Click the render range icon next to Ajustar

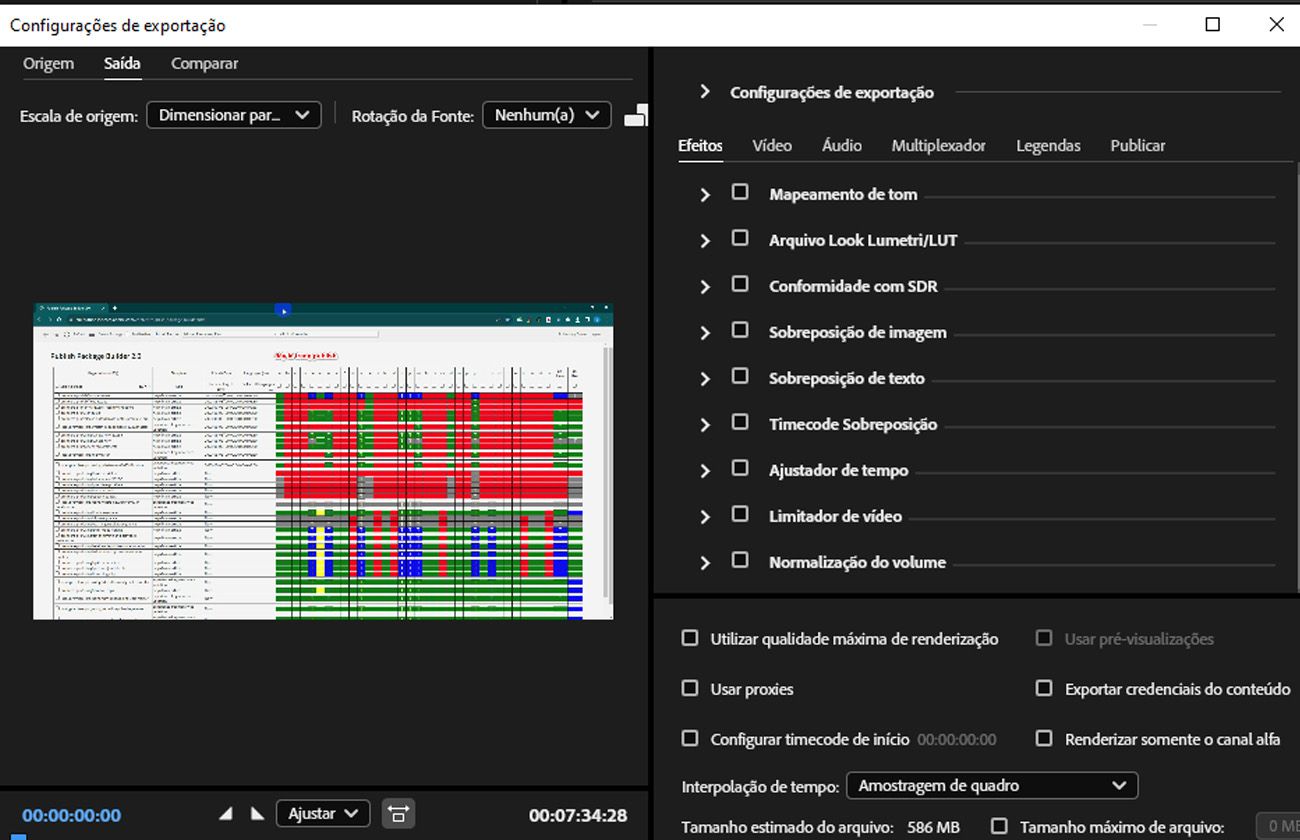pos(398,813)
